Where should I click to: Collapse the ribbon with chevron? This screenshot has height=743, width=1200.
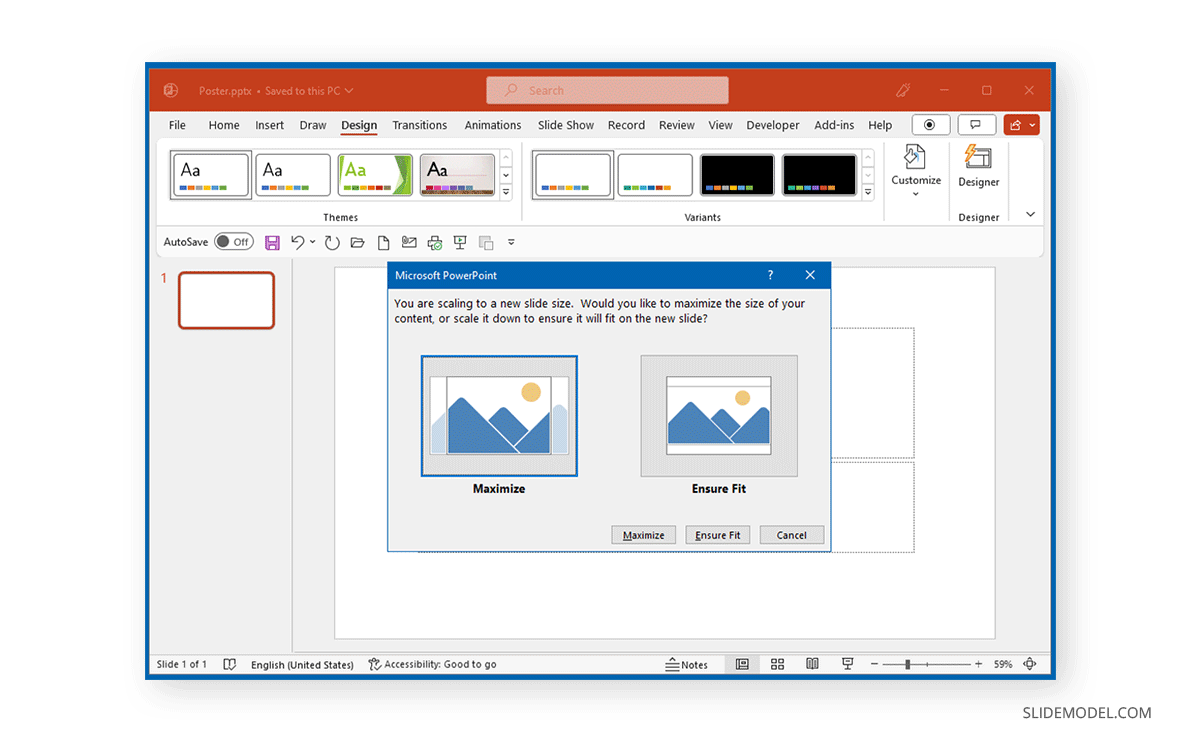(x=1030, y=215)
